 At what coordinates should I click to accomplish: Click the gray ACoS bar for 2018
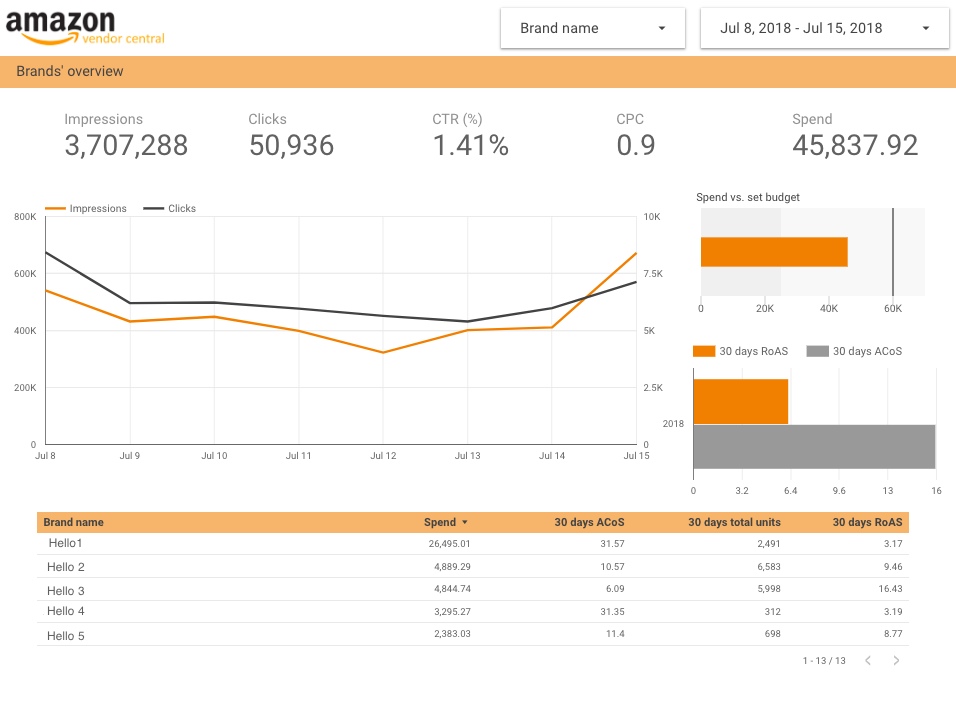point(814,447)
